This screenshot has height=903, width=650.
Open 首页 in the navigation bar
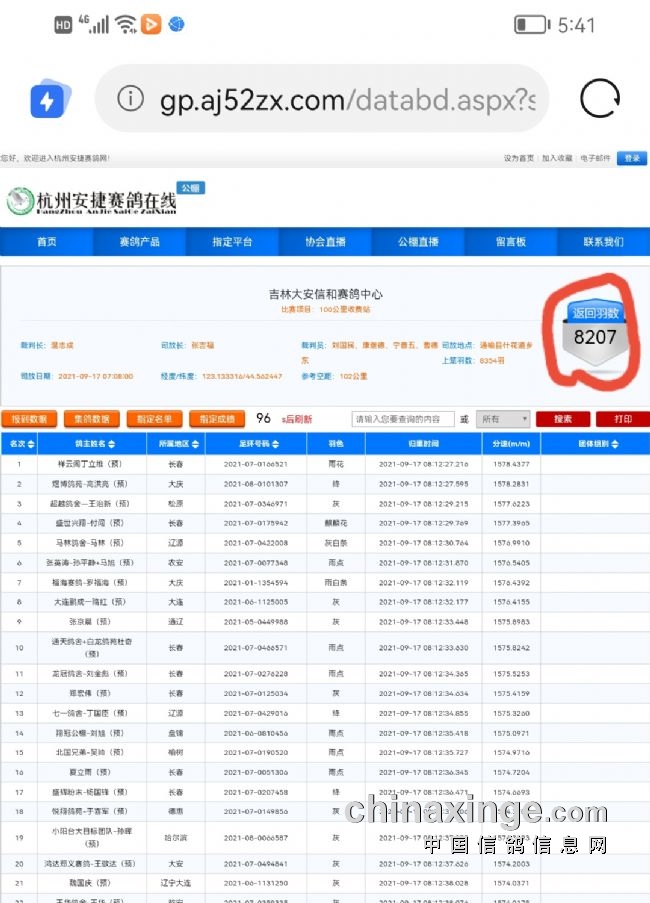(47, 242)
